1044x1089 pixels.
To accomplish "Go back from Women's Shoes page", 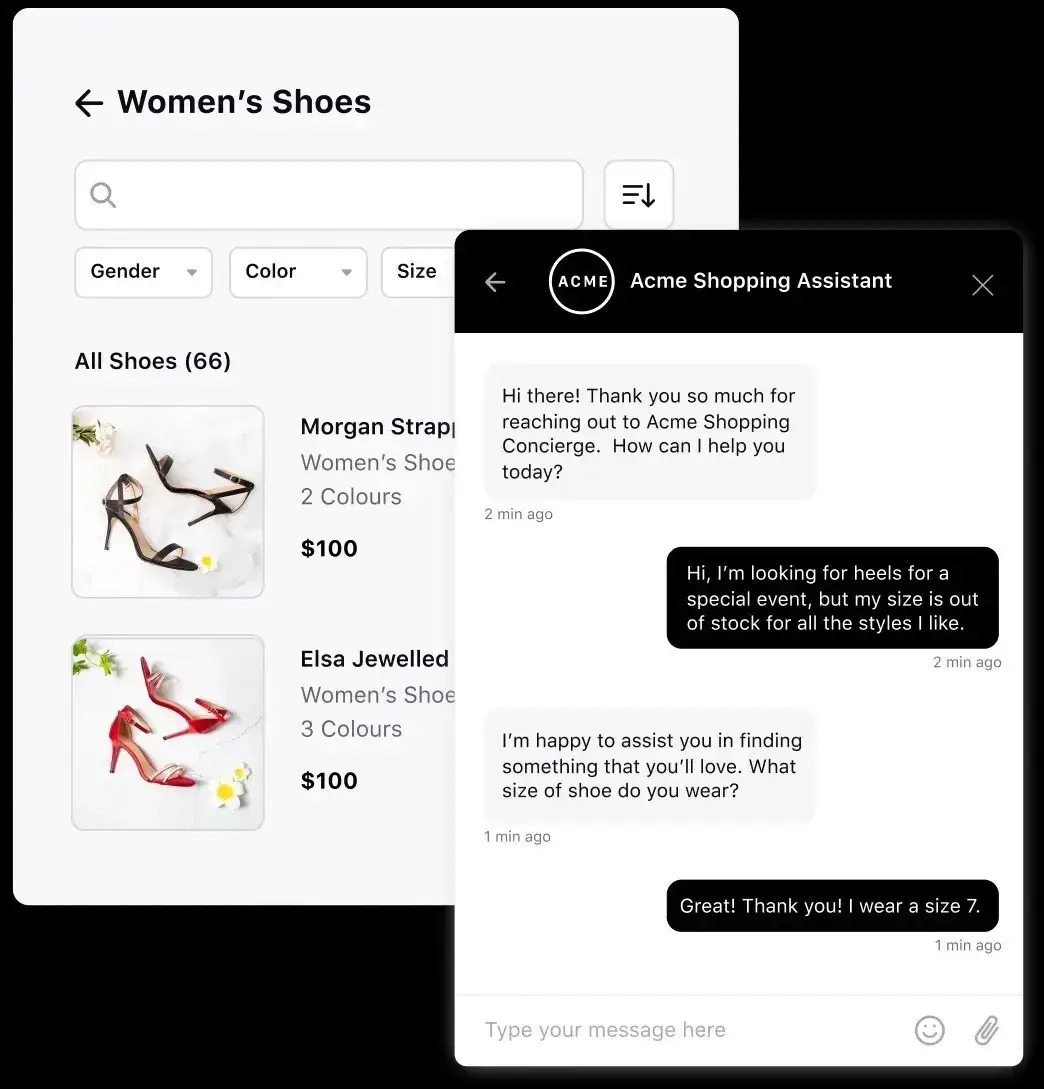I will [x=89, y=103].
